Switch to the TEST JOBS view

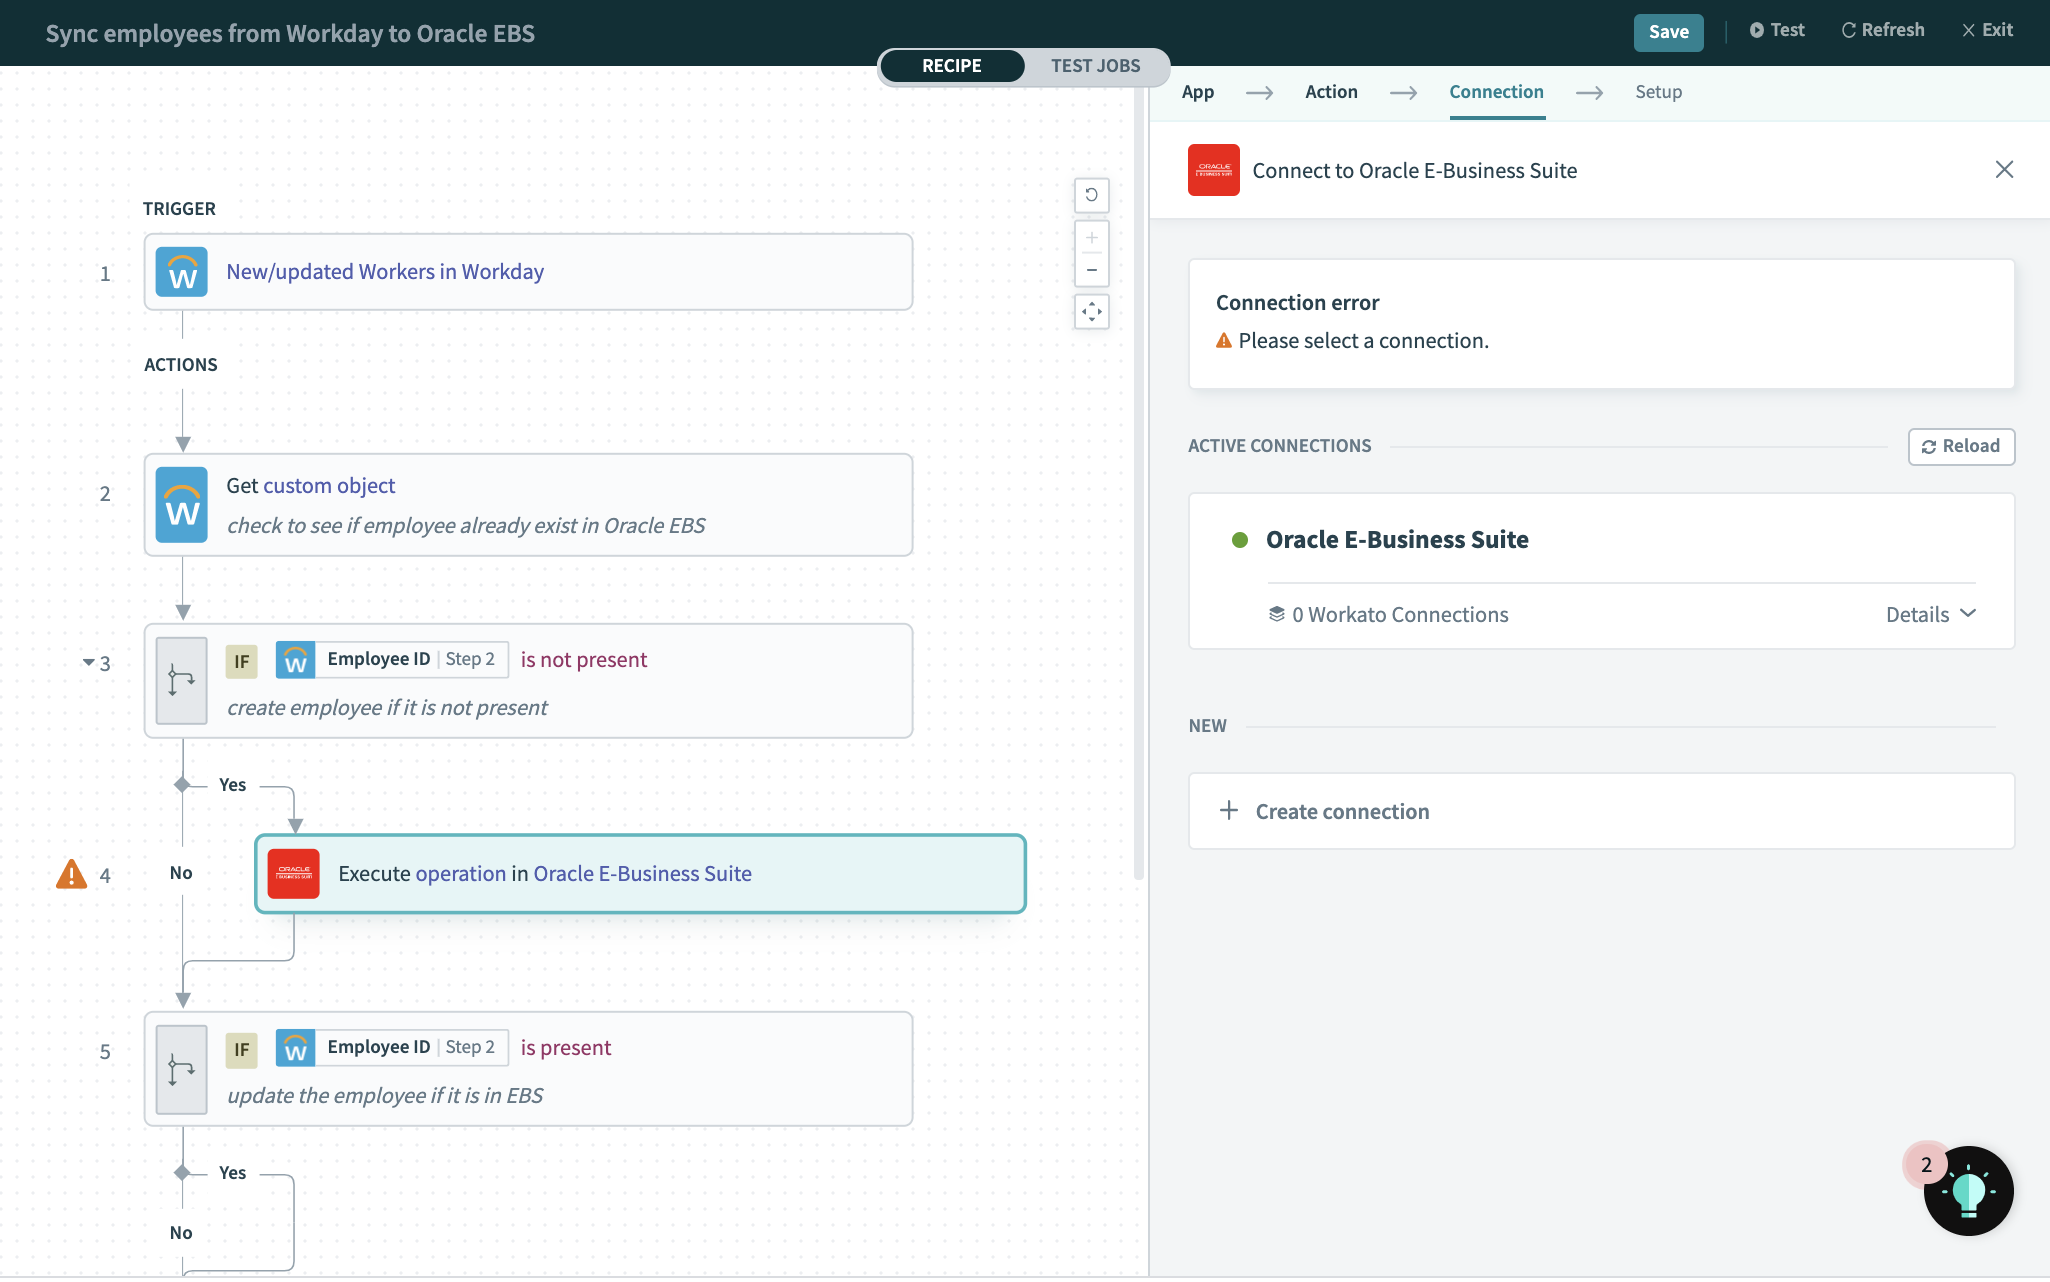[x=1095, y=66]
